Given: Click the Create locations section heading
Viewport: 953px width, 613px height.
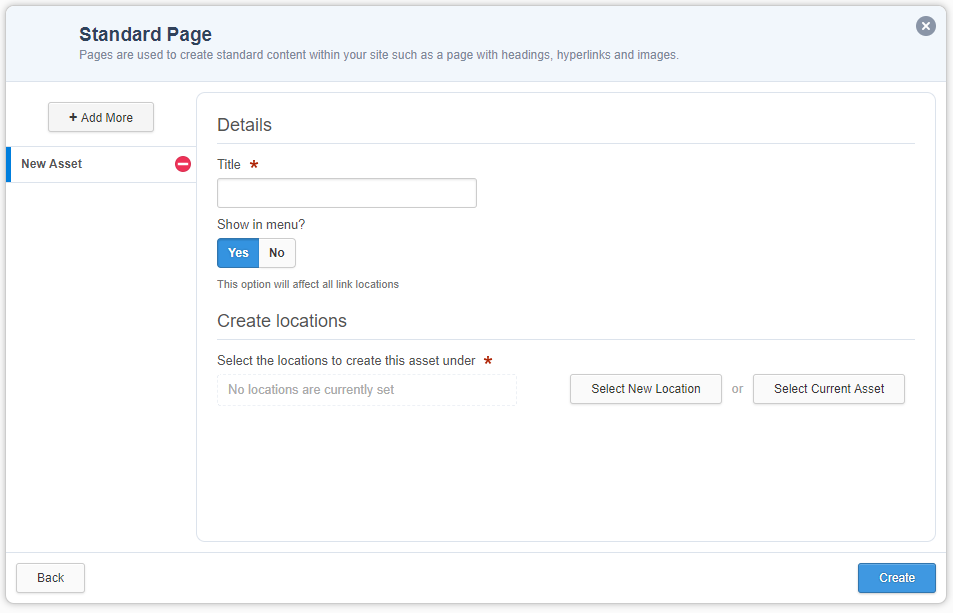Looking at the screenshot, I should [282, 321].
